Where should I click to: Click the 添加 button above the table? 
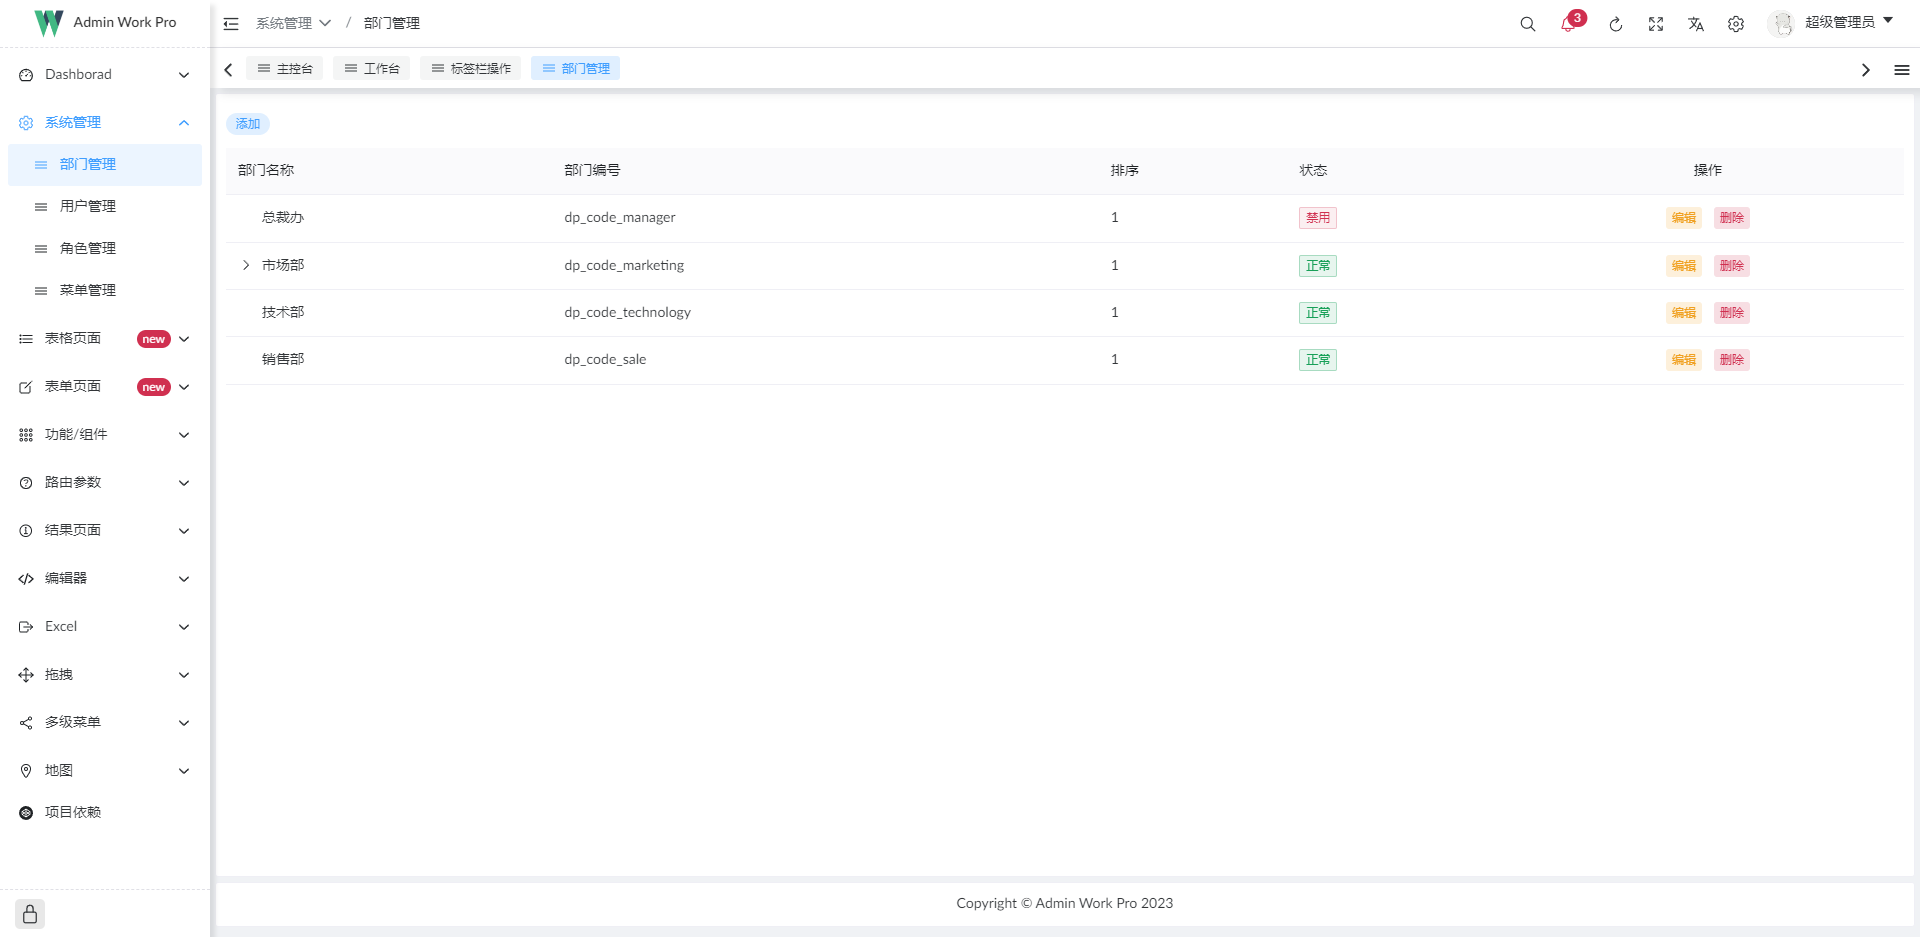coord(247,123)
